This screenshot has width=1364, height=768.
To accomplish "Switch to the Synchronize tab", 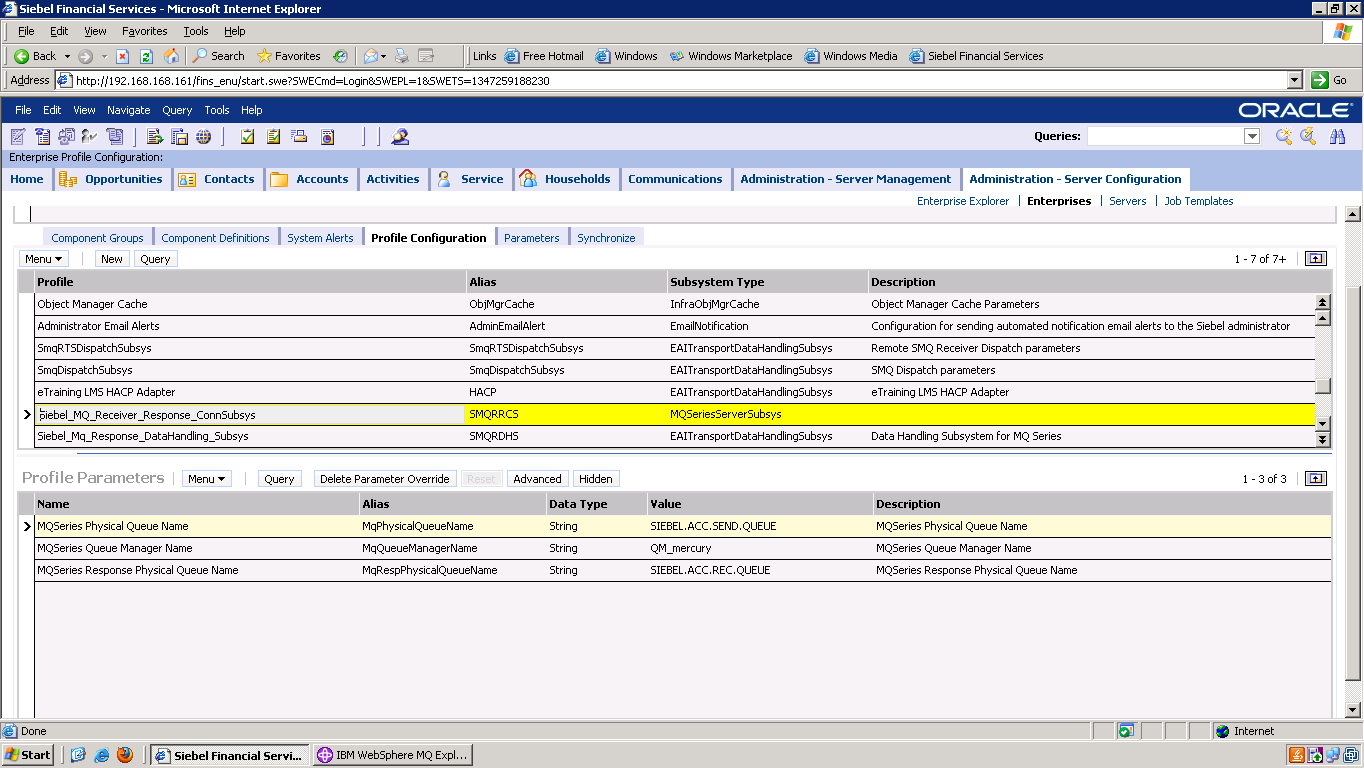I will 606,238.
